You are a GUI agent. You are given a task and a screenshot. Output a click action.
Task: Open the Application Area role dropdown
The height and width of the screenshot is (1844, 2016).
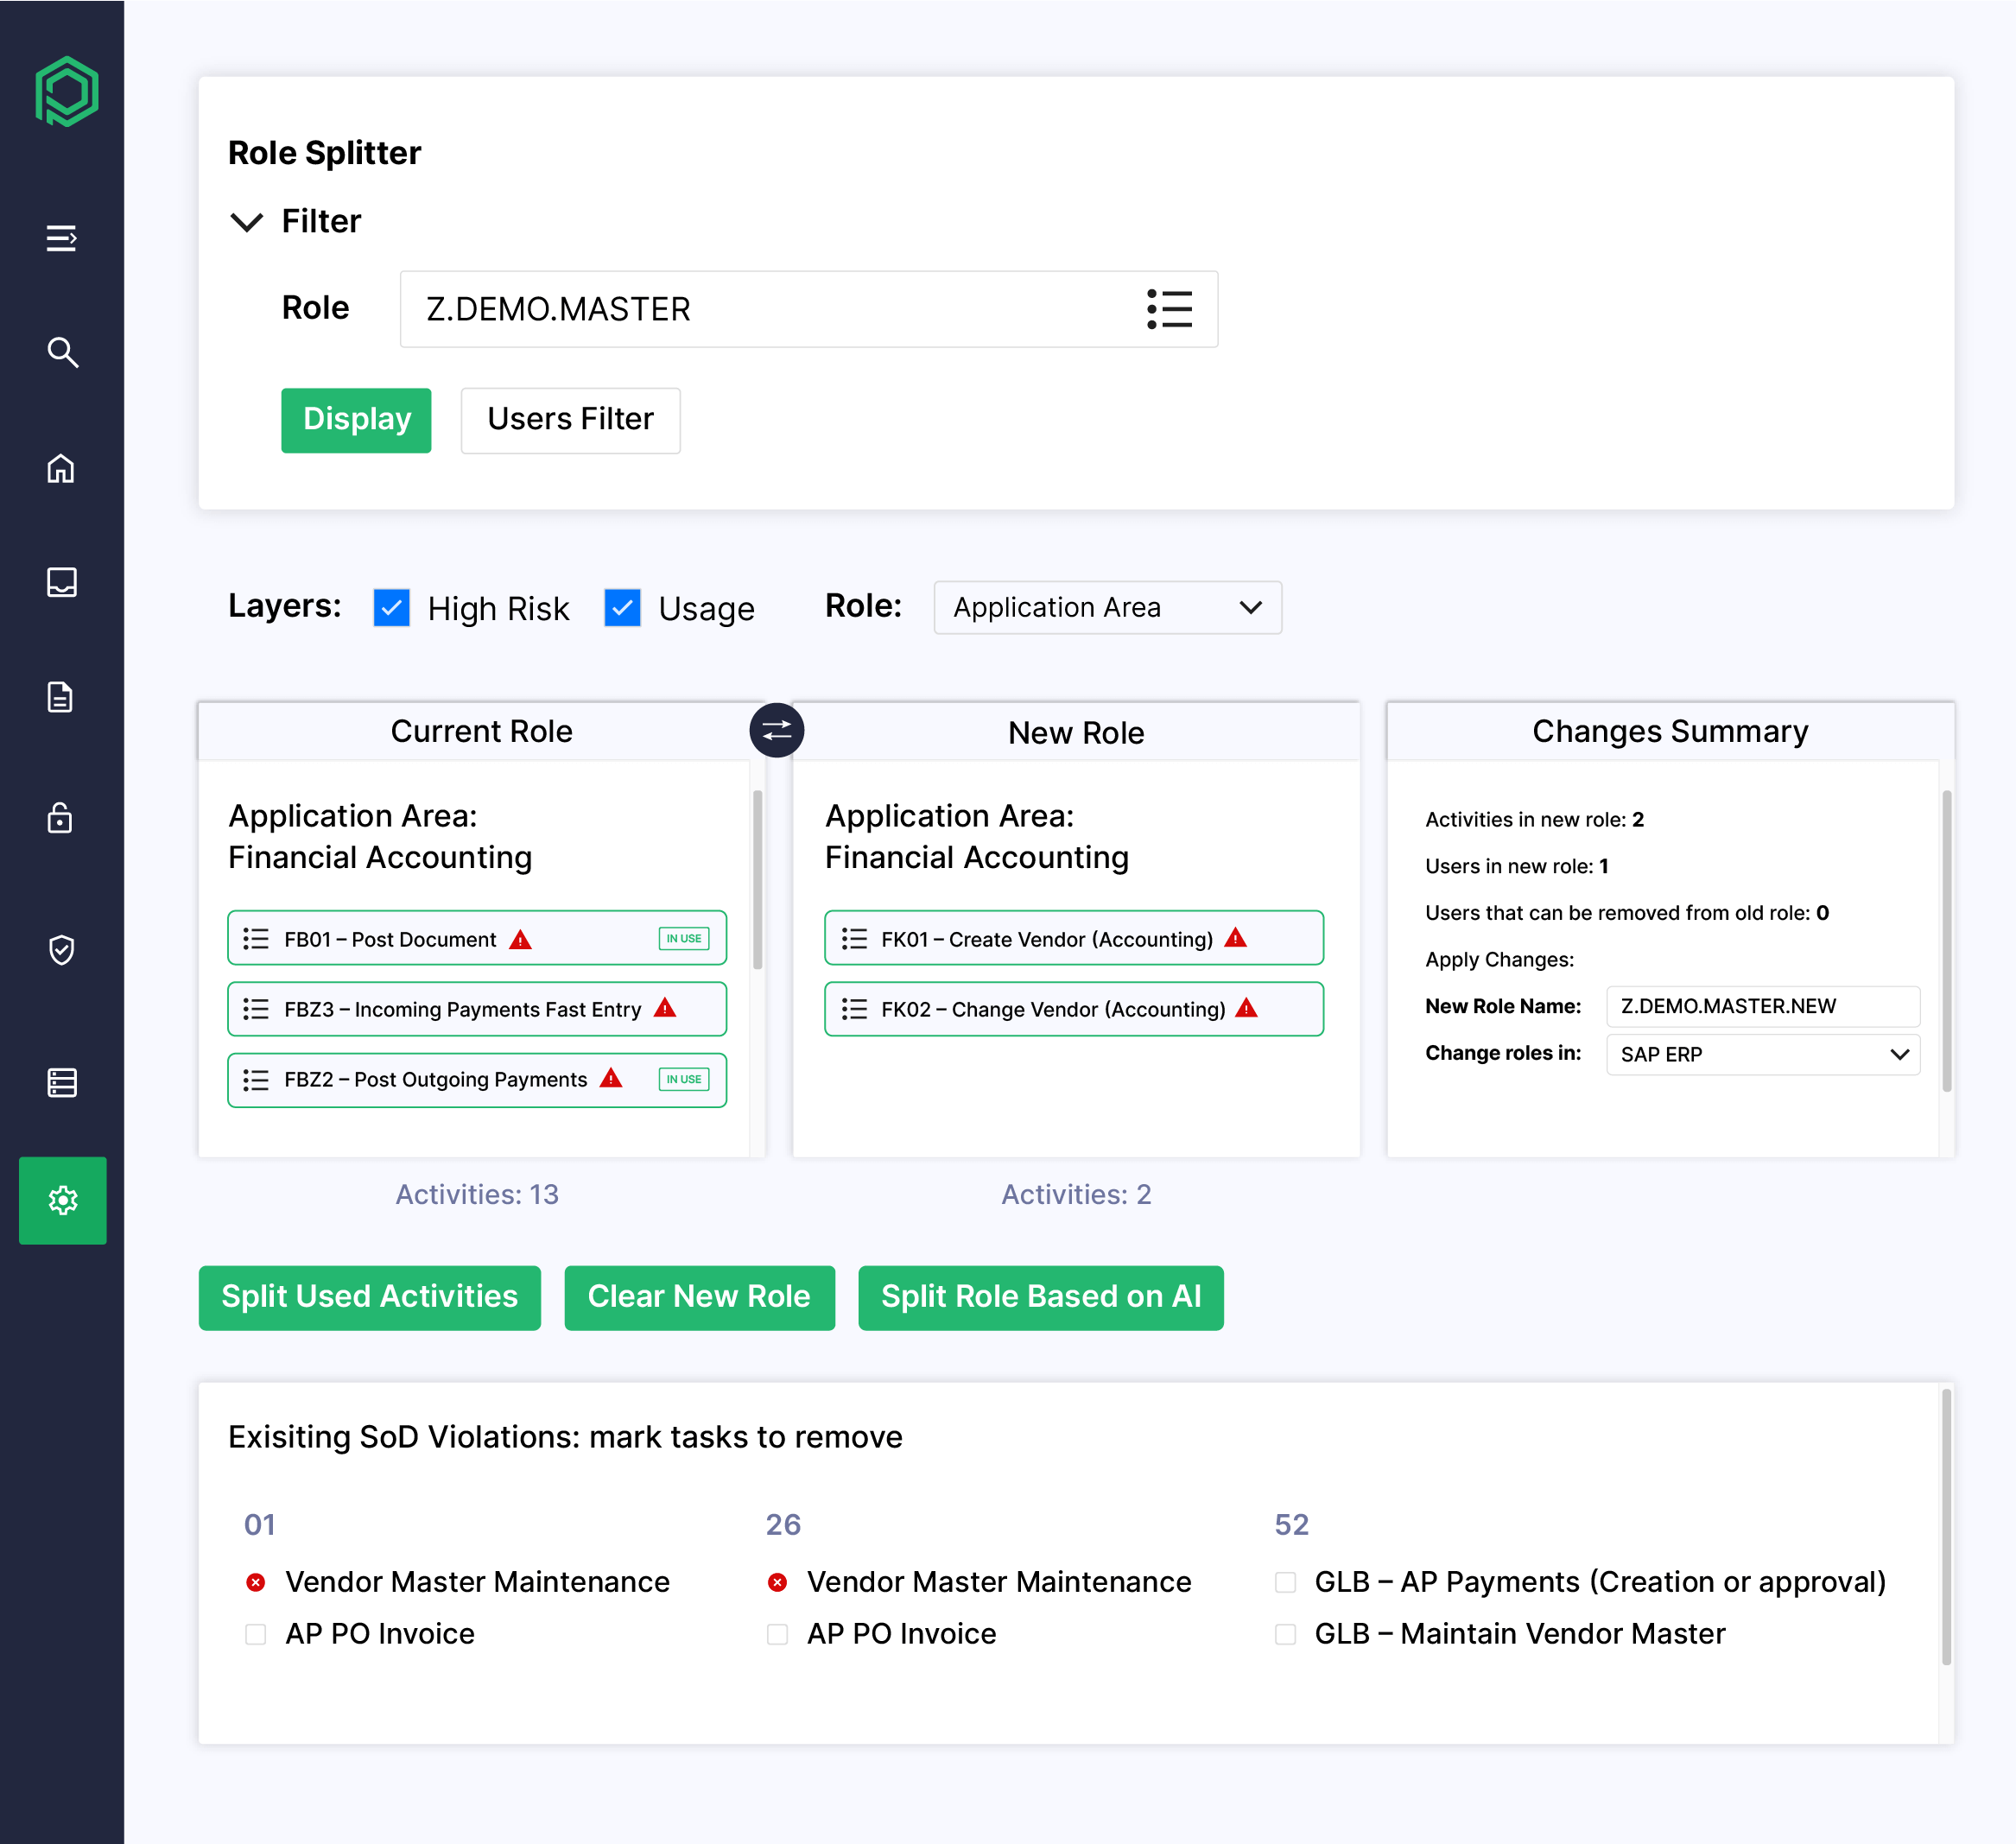(x=1107, y=608)
